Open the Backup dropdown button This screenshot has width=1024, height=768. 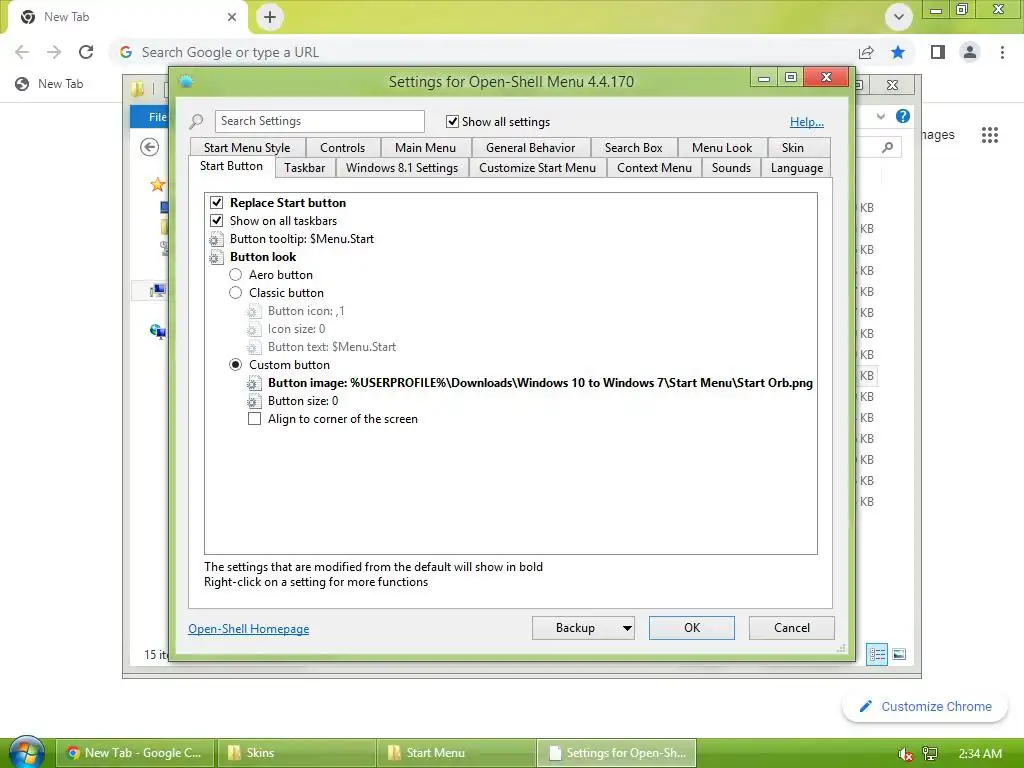583,628
